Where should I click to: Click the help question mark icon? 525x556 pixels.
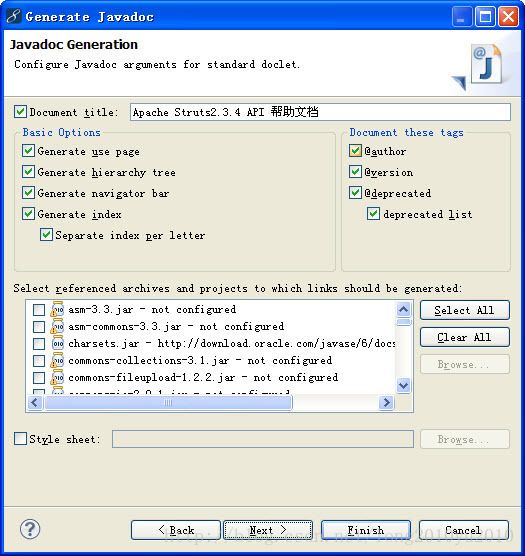30,529
